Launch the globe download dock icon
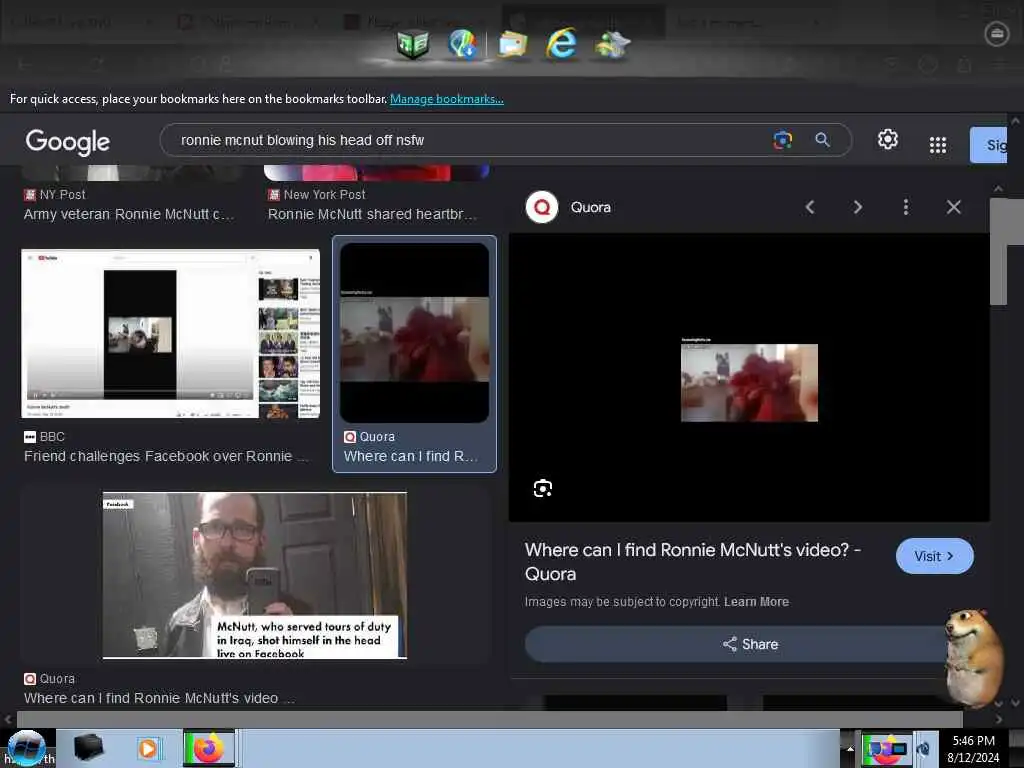This screenshot has height=768, width=1024. (463, 44)
